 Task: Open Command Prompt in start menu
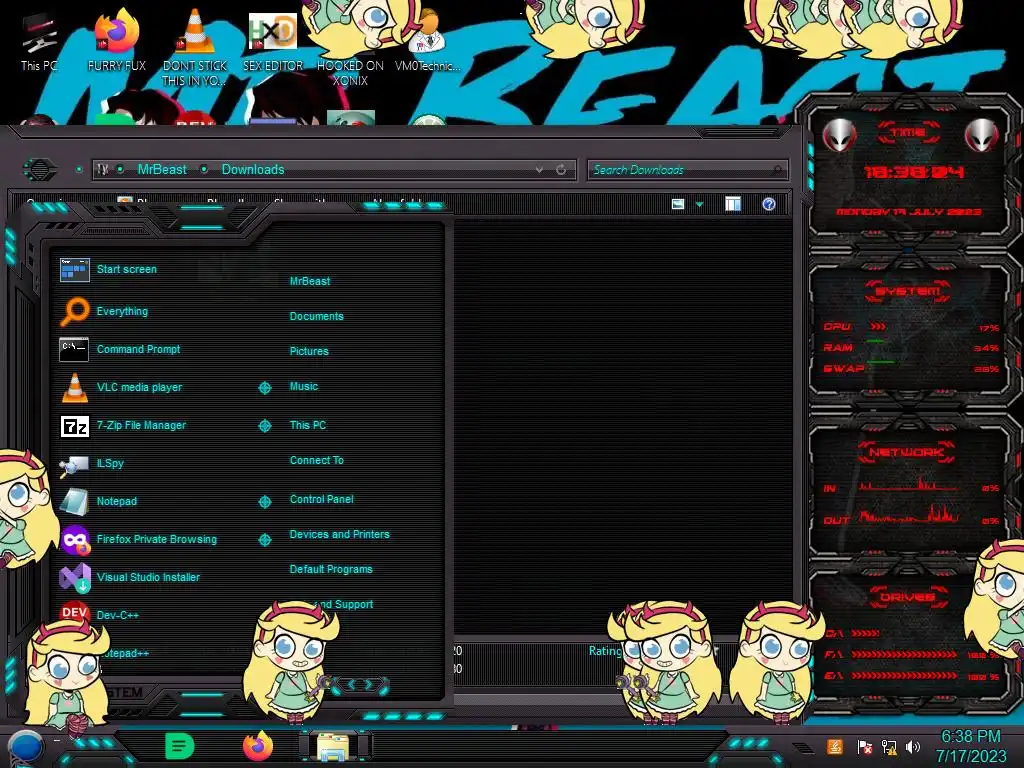(x=120, y=349)
